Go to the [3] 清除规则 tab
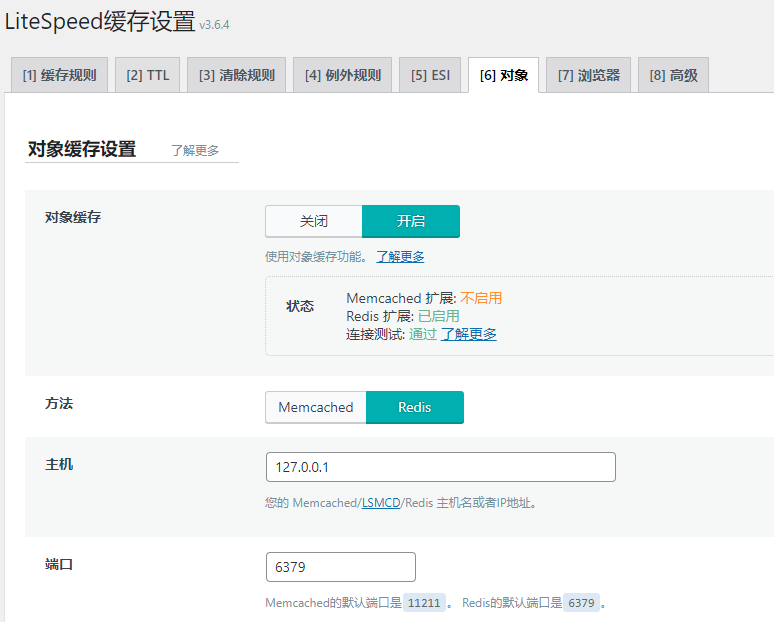The width and height of the screenshot is (774, 622). [236, 75]
